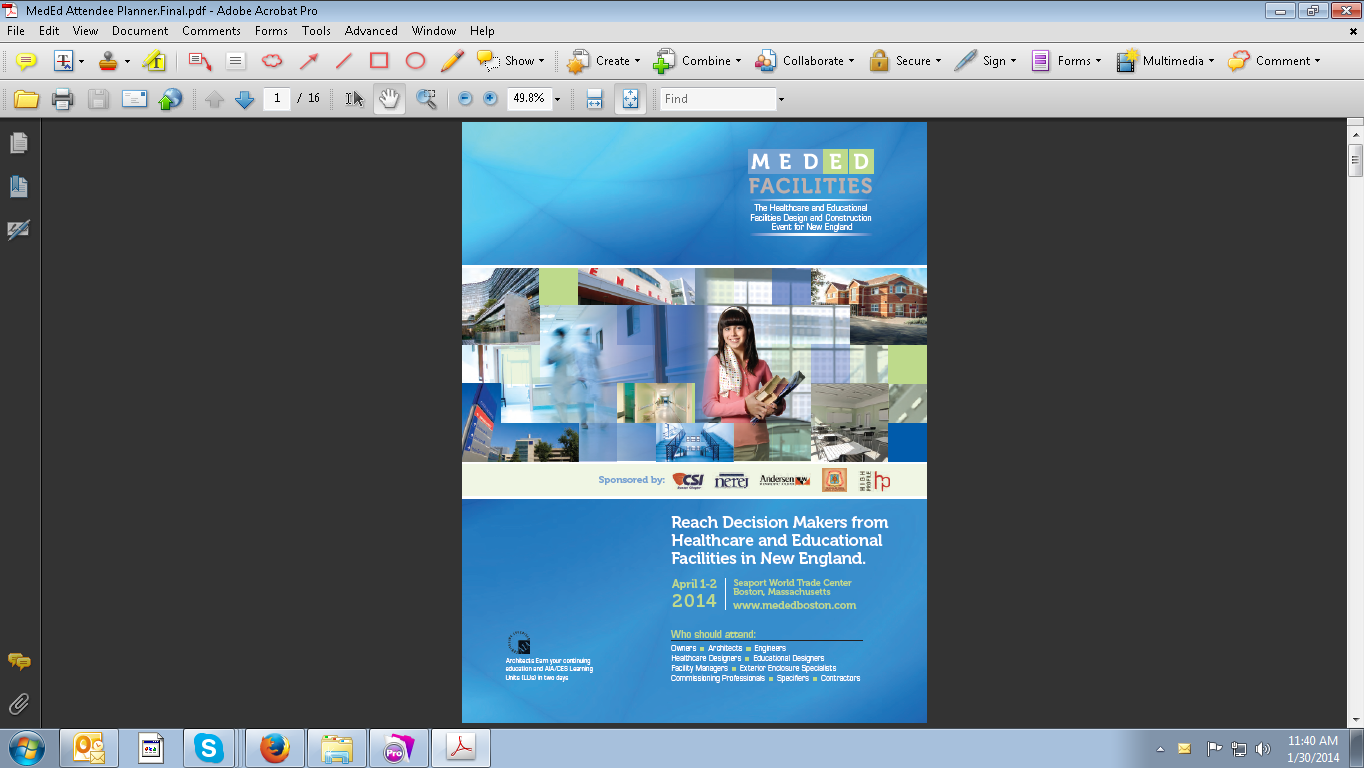Select the Line drawing tool
This screenshot has width=1364, height=768.
344,61
